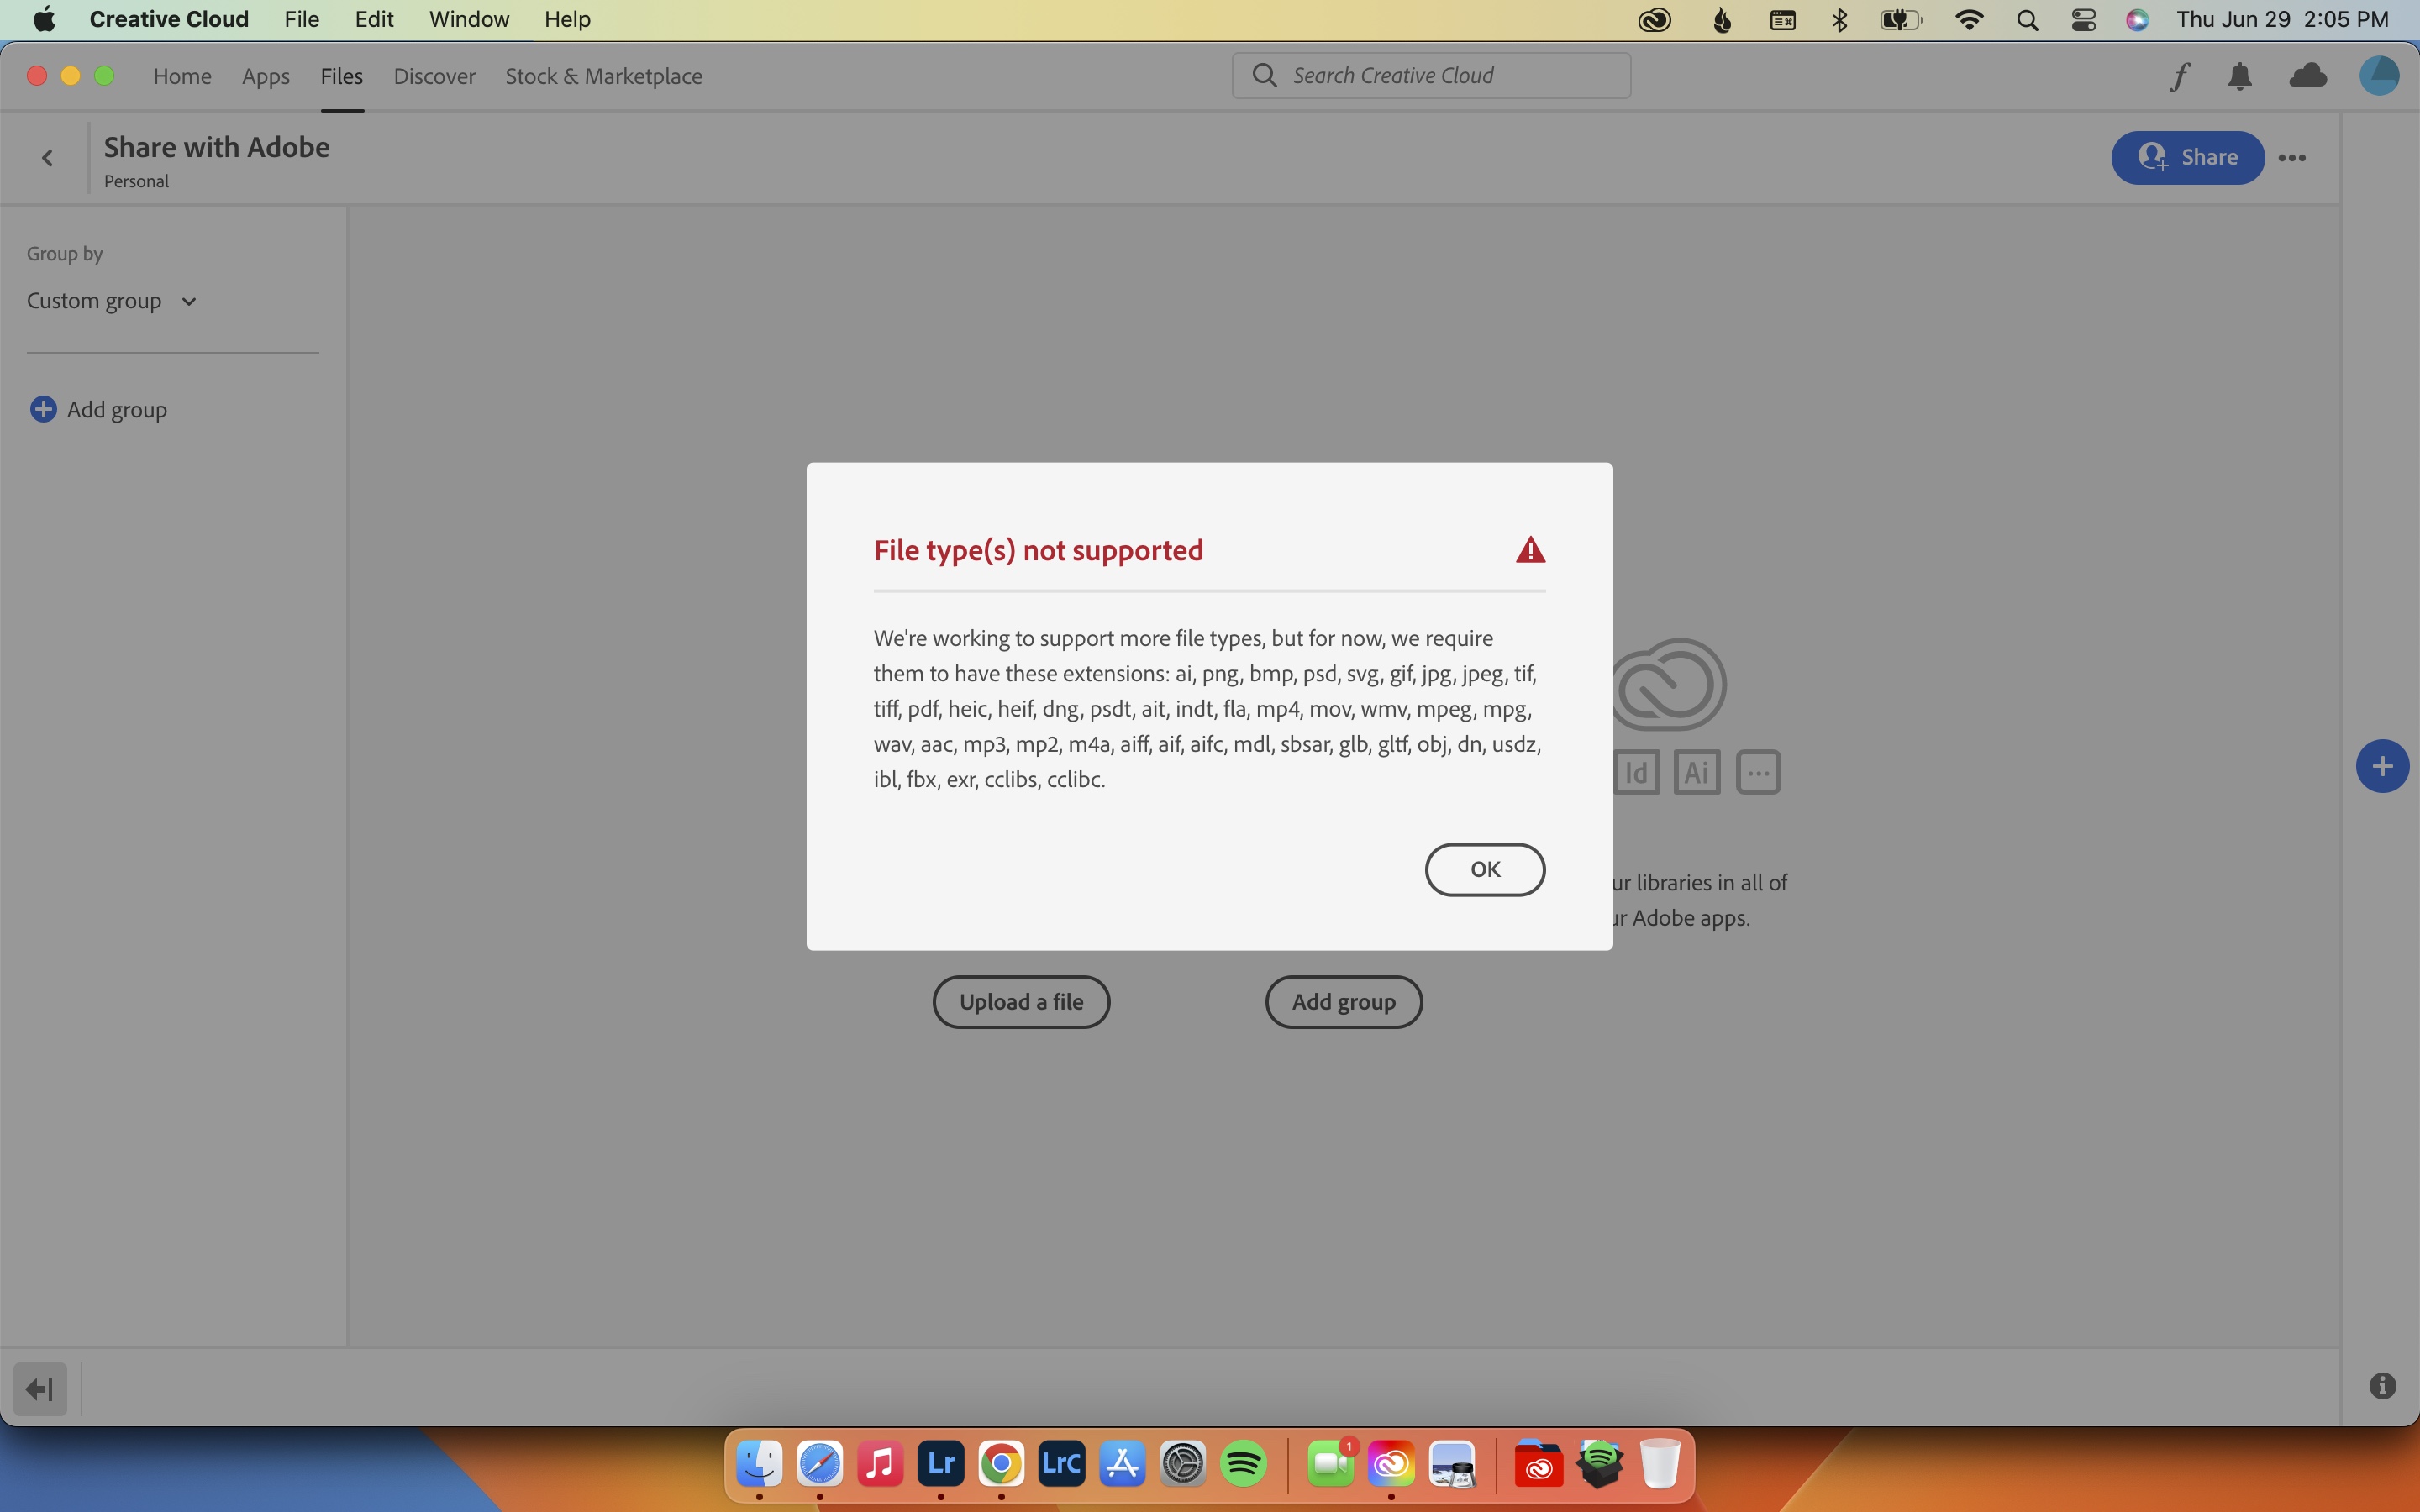Open Lightroom from the Dock
This screenshot has width=2420, height=1512.
click(940, 1465)
